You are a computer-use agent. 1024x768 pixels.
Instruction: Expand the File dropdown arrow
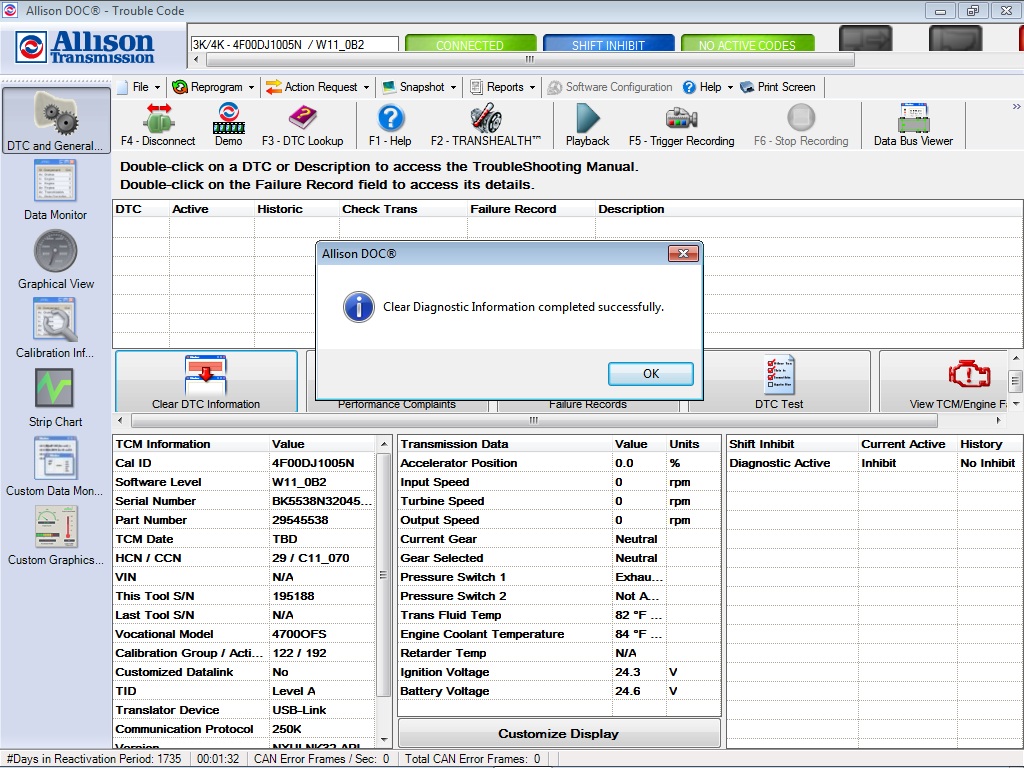click(157, 88)
